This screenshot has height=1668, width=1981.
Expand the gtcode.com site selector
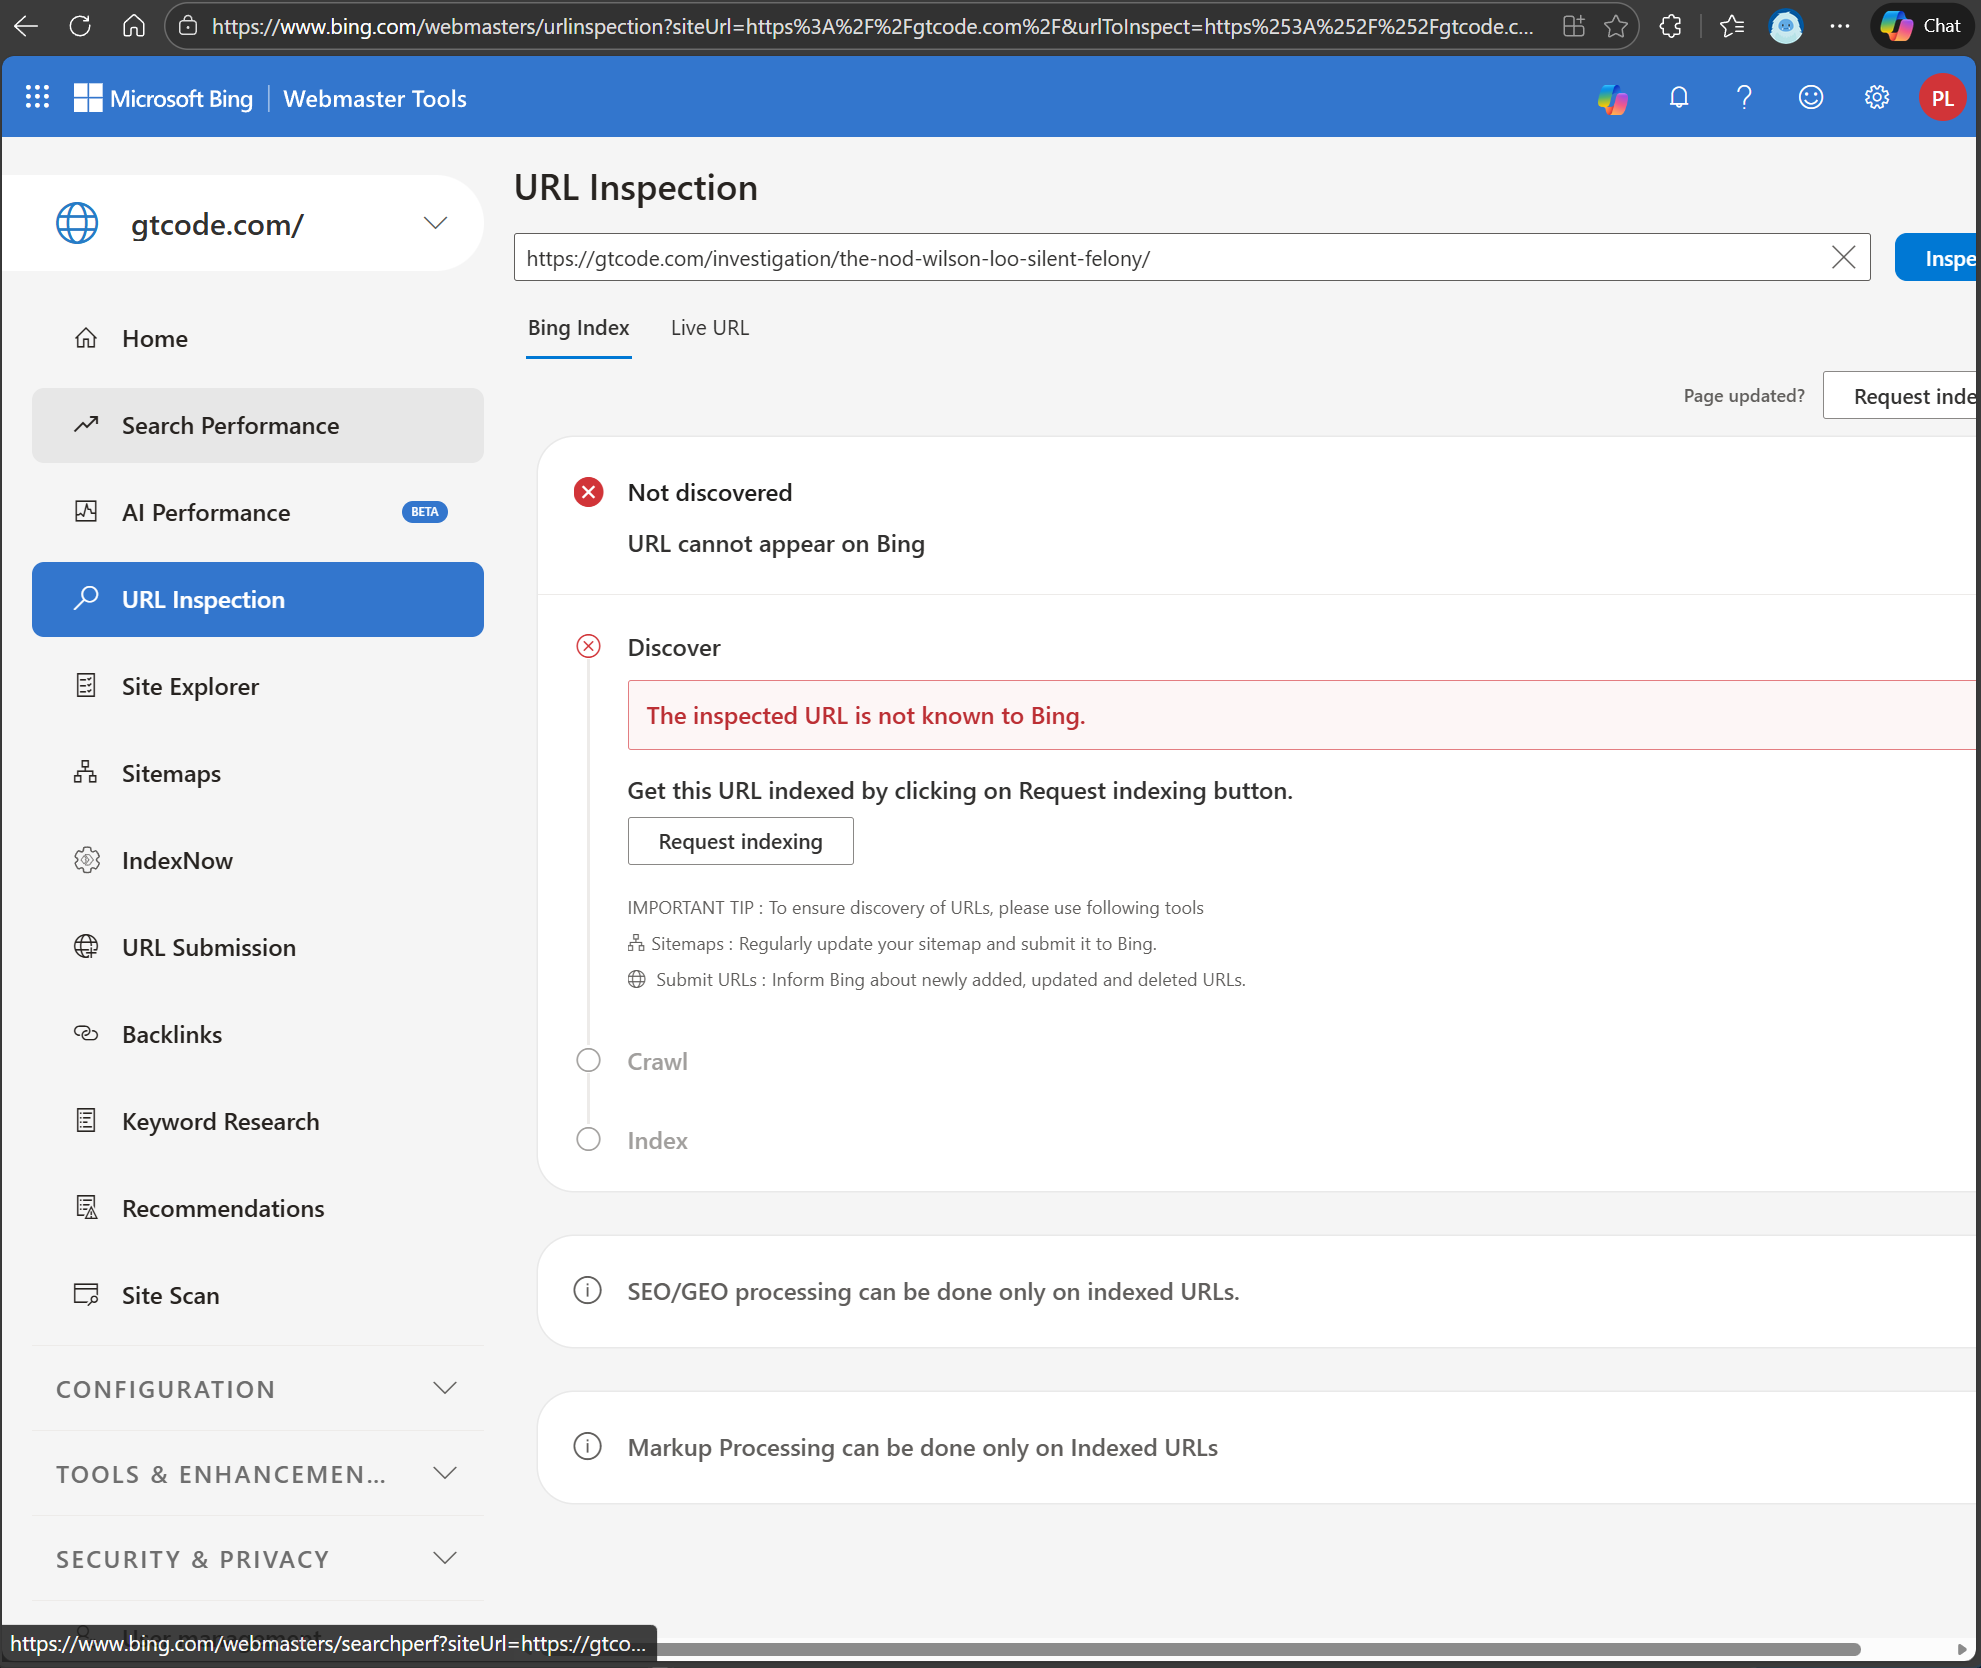pos(435,223)
